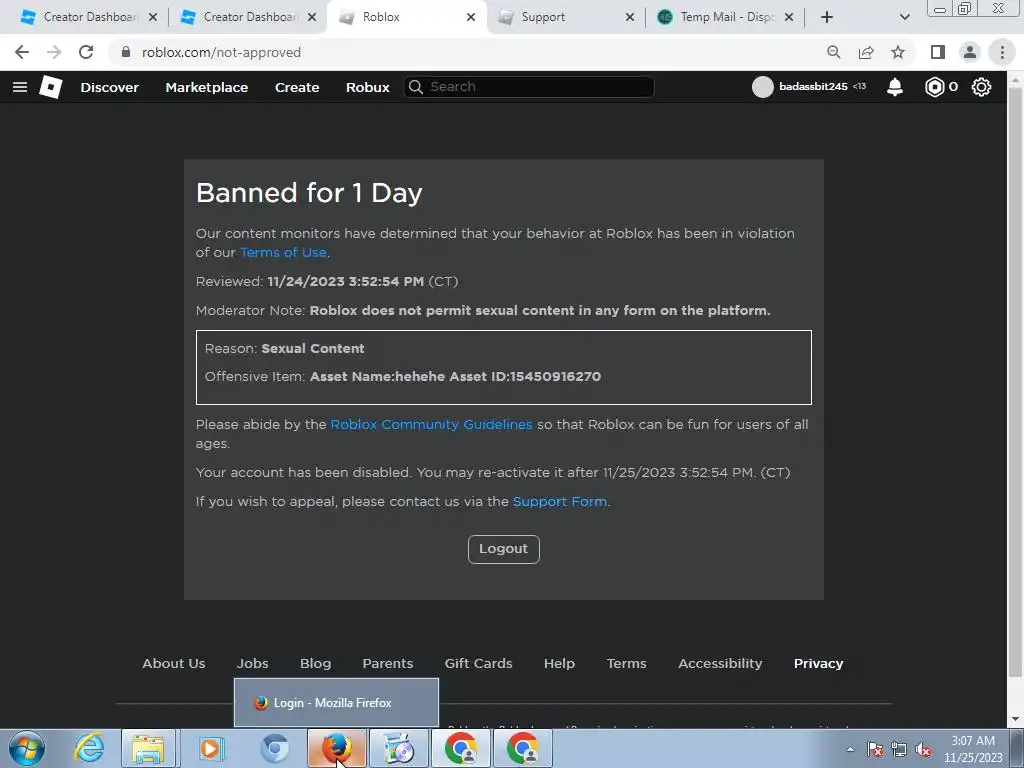The width and height of the screenshot is (1024, 768).
Task: Open Help footer link
Action: click(559, 664)
